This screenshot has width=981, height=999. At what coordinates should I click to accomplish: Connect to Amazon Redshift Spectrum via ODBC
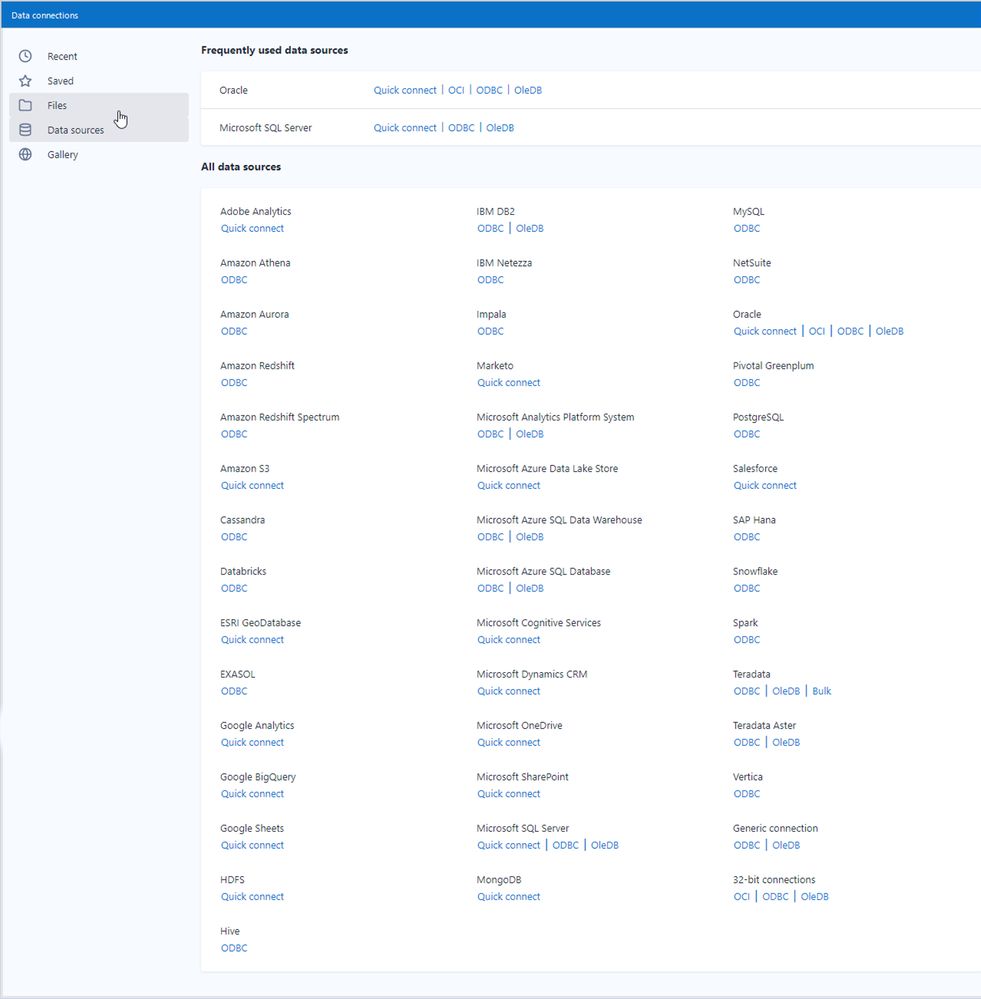(234, 435)
